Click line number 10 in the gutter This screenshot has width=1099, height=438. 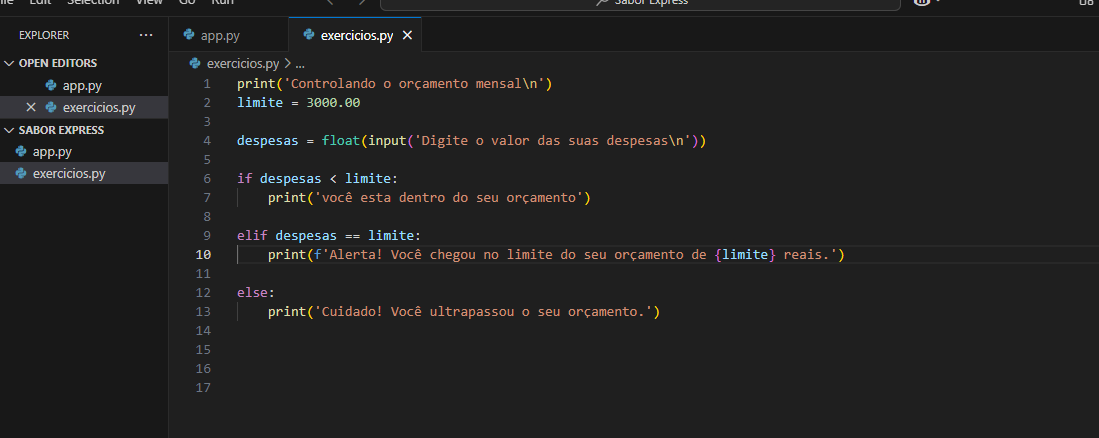(x=203, y=254)
